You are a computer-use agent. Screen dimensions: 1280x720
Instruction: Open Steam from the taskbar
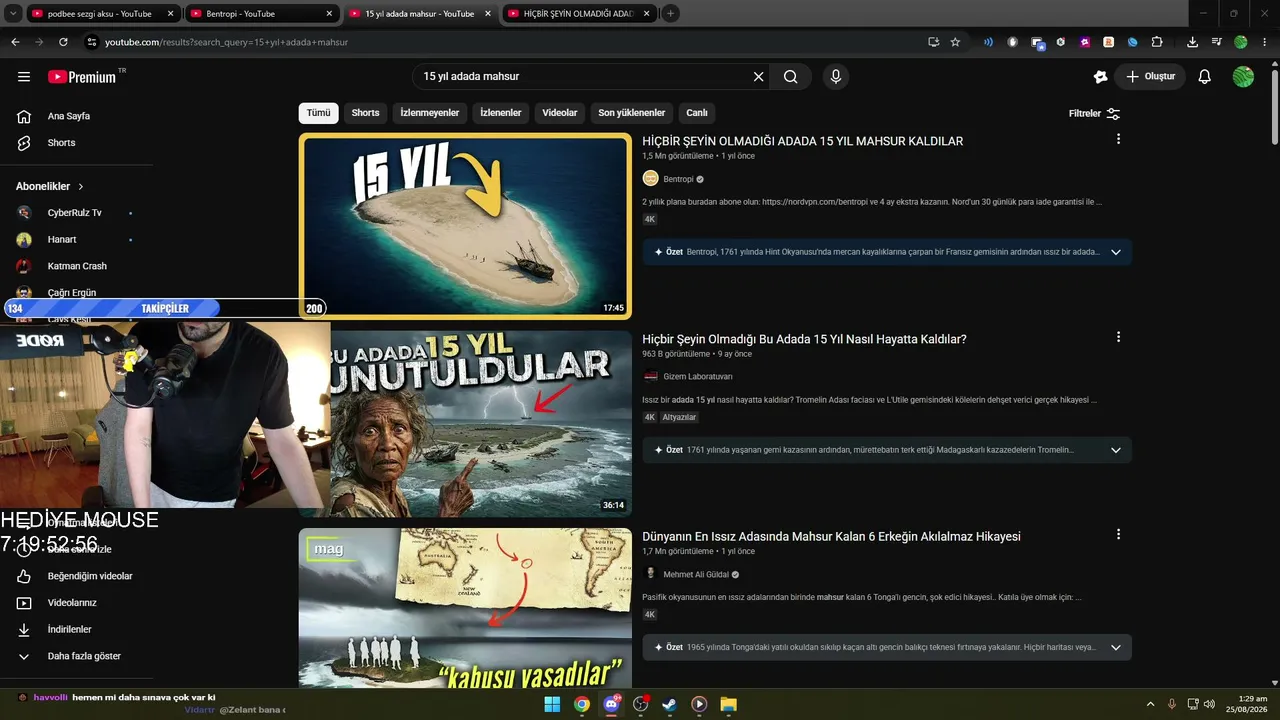pos(669,704)
